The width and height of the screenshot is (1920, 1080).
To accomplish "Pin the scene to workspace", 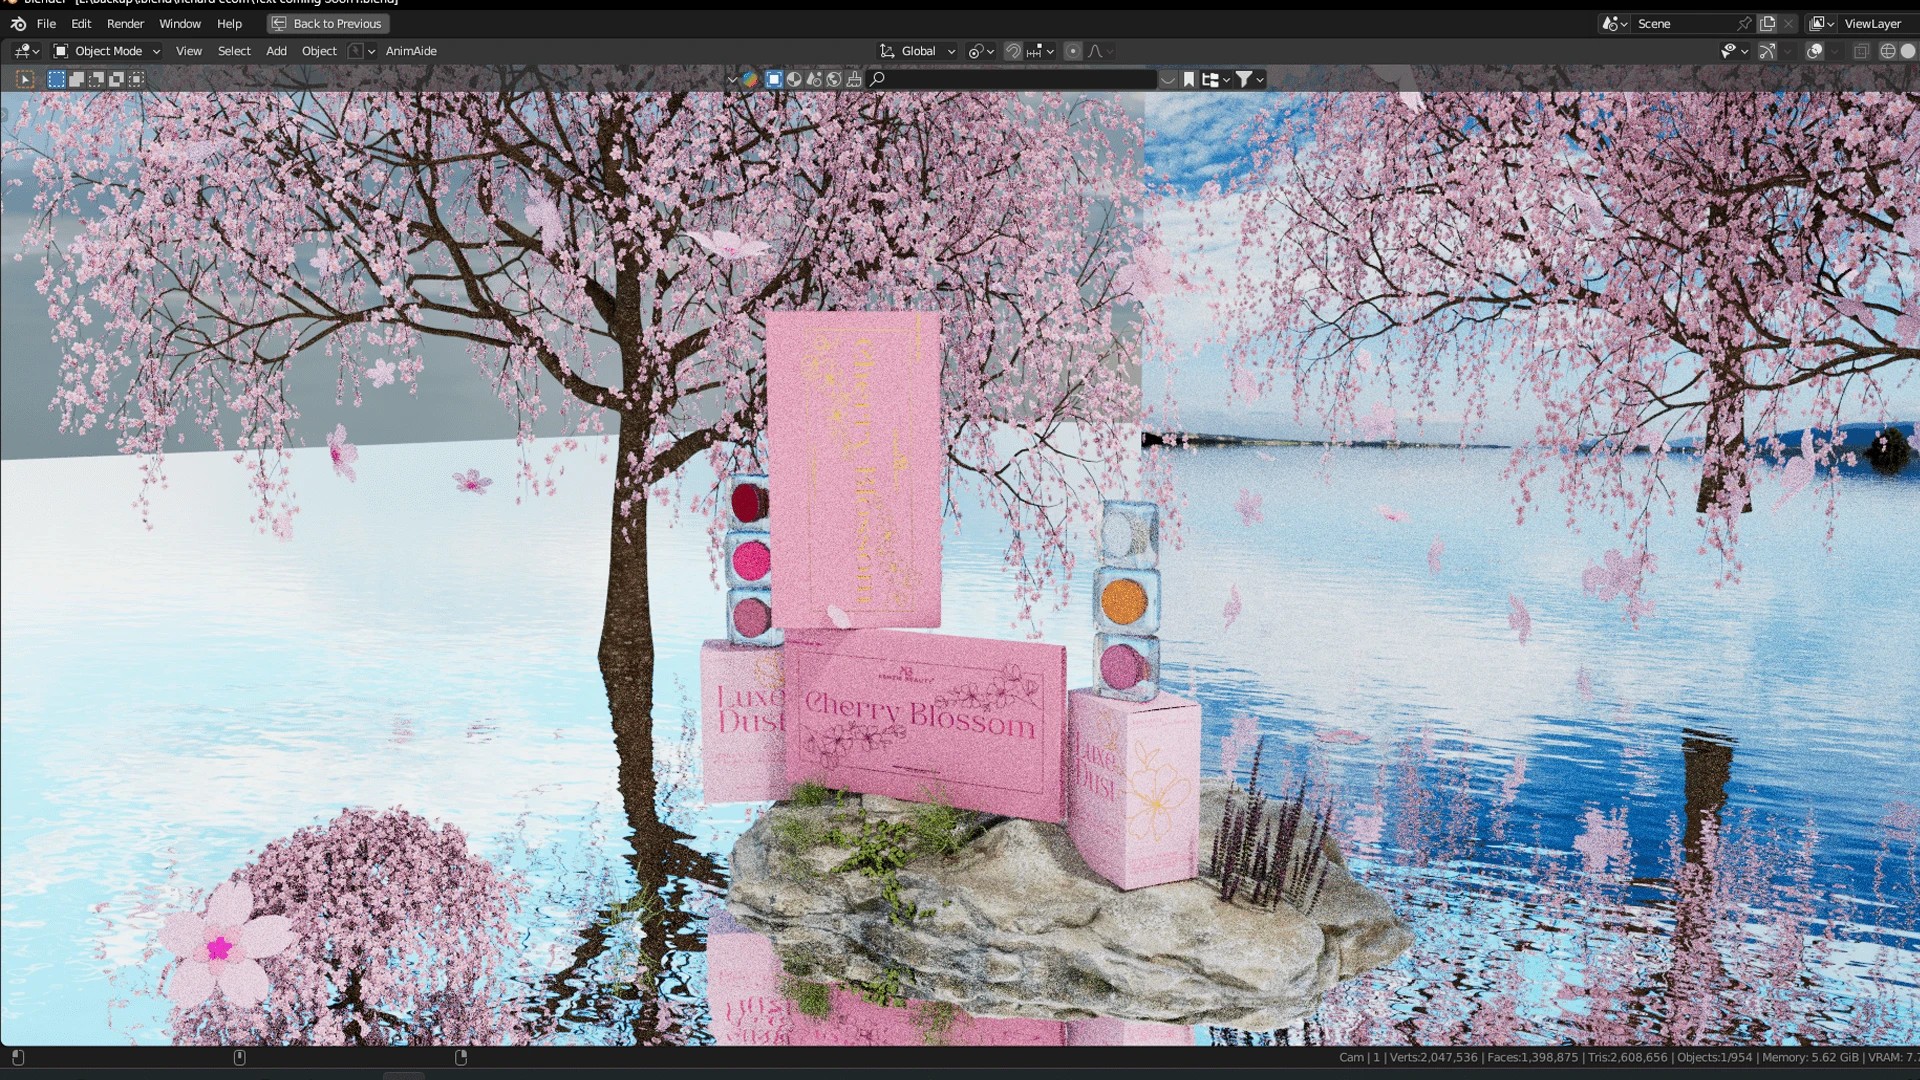I will 1745,23.
